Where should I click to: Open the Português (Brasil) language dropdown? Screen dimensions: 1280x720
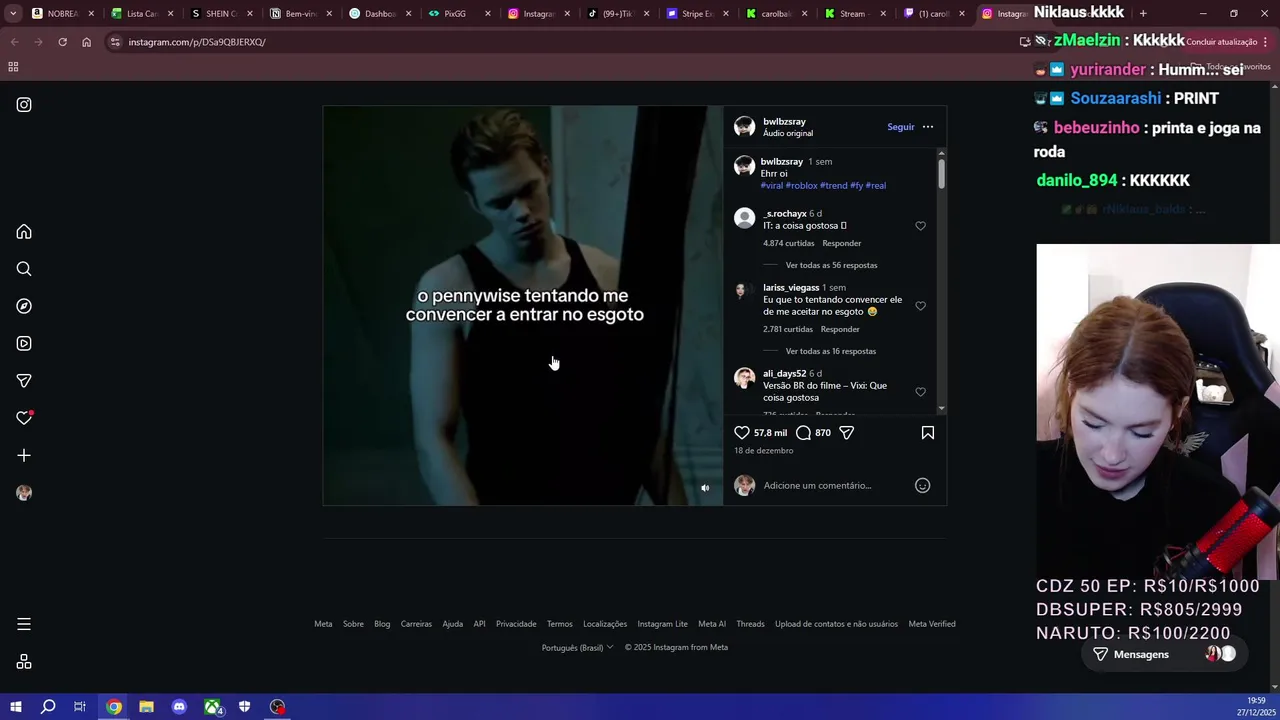tap(577, 647)
